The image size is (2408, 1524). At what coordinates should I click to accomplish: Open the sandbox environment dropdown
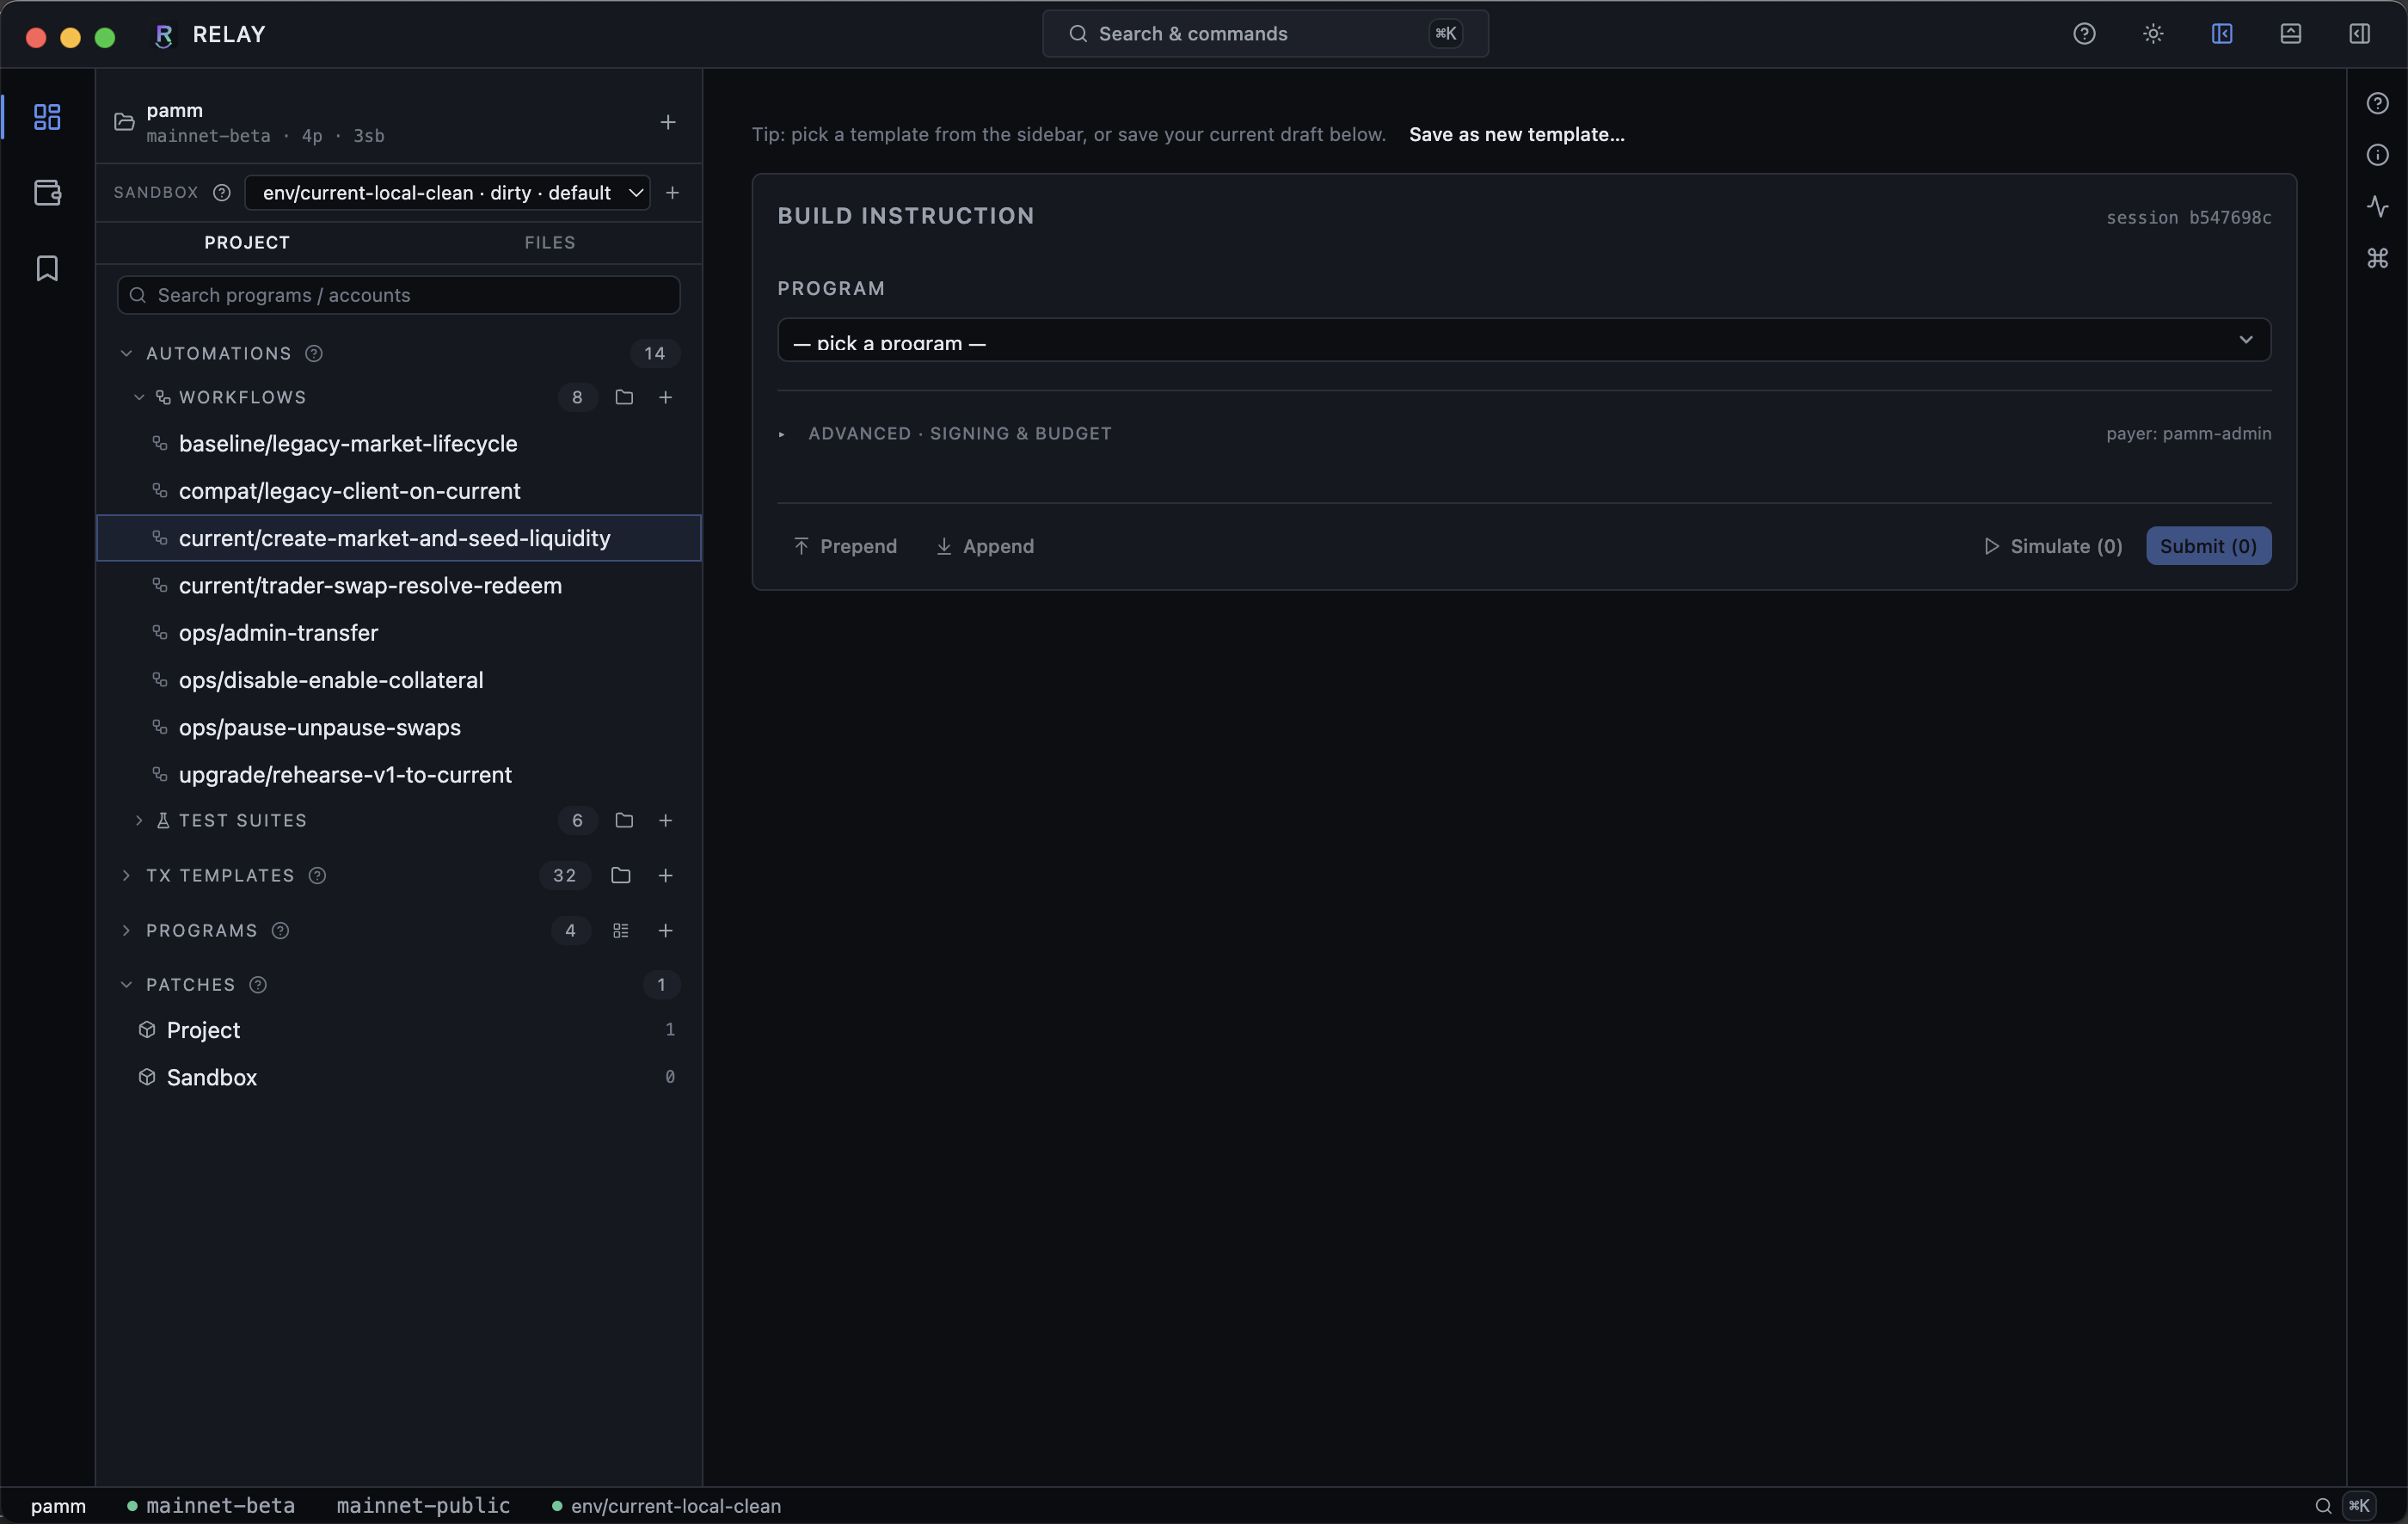(447, 193)
